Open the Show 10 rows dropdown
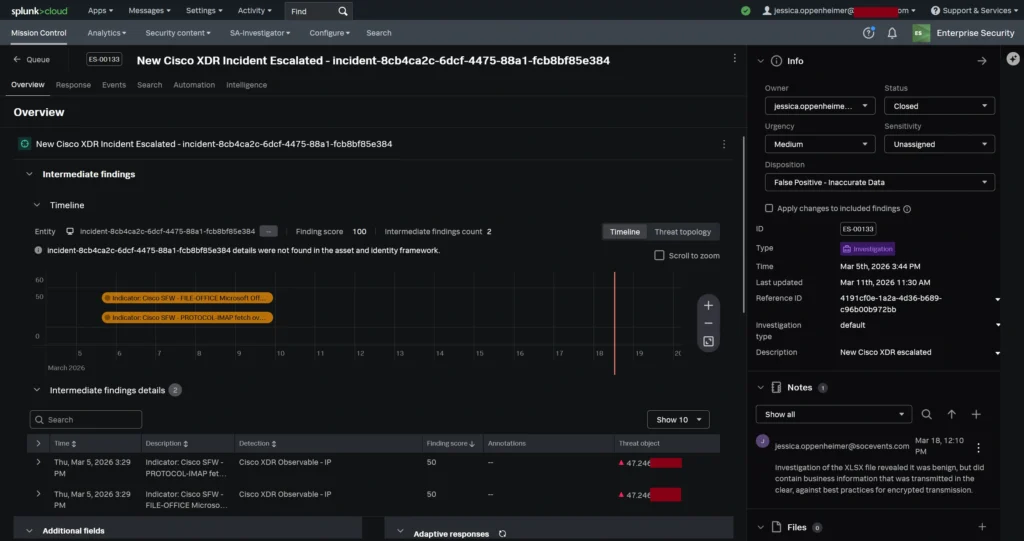The image size is (1024, 541). point(678,420)
